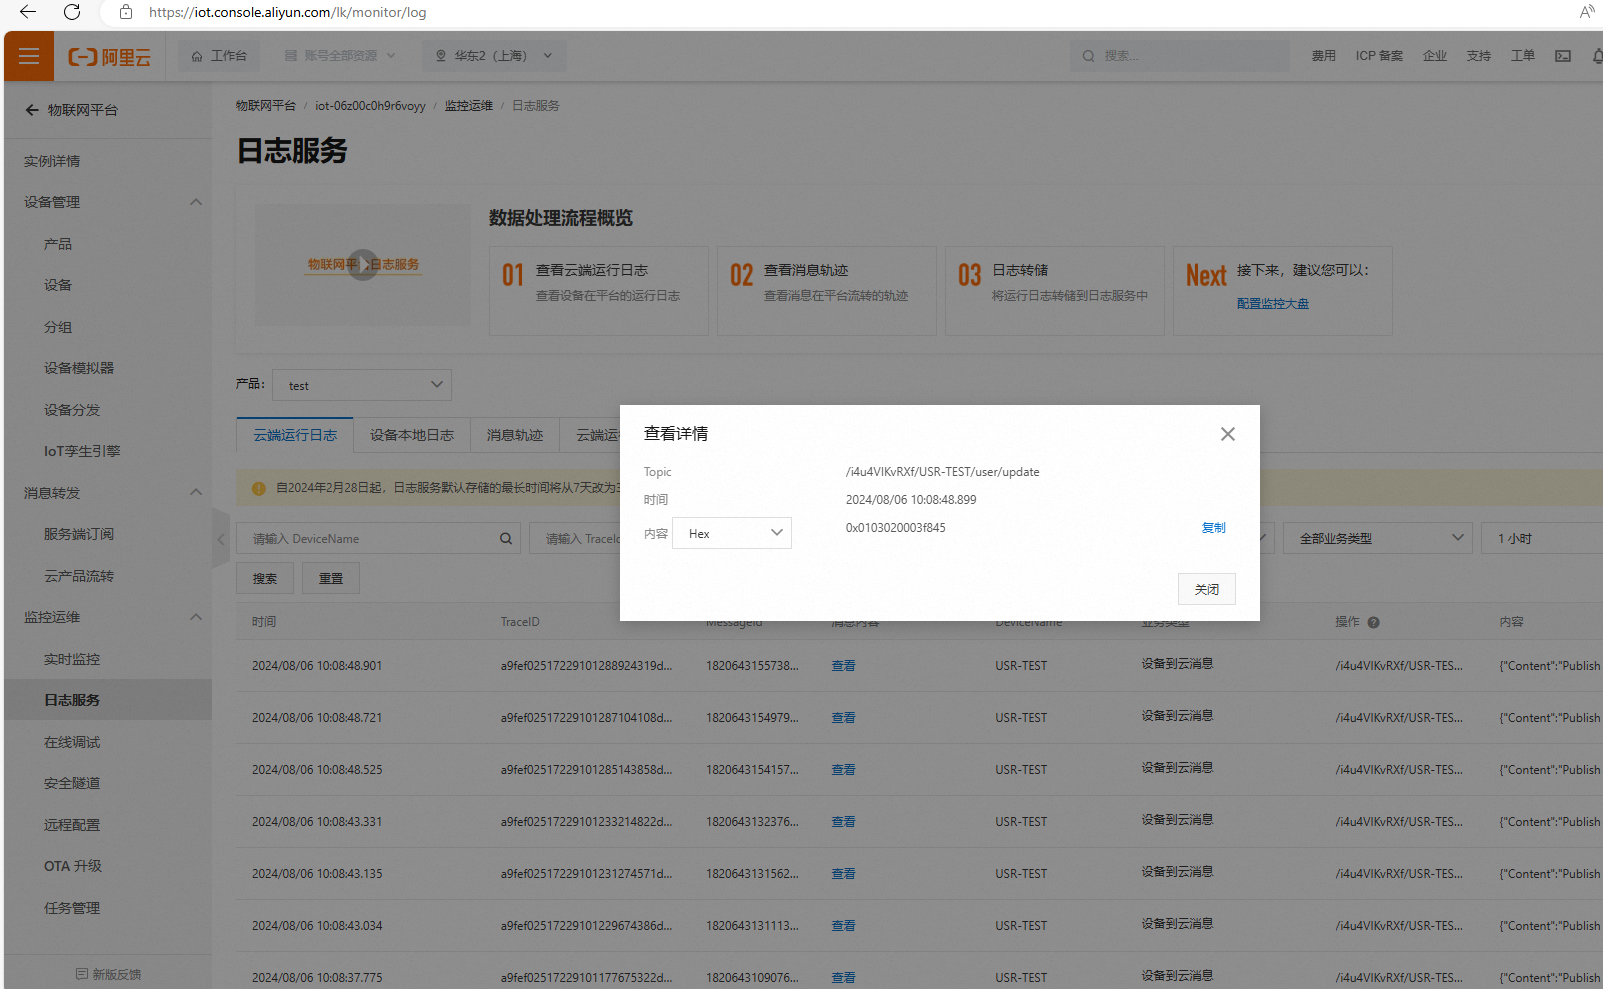Screen dimensions: 1603x989
Task: Click the orange hamburger menu icon
Action: [x=29, y=56]
